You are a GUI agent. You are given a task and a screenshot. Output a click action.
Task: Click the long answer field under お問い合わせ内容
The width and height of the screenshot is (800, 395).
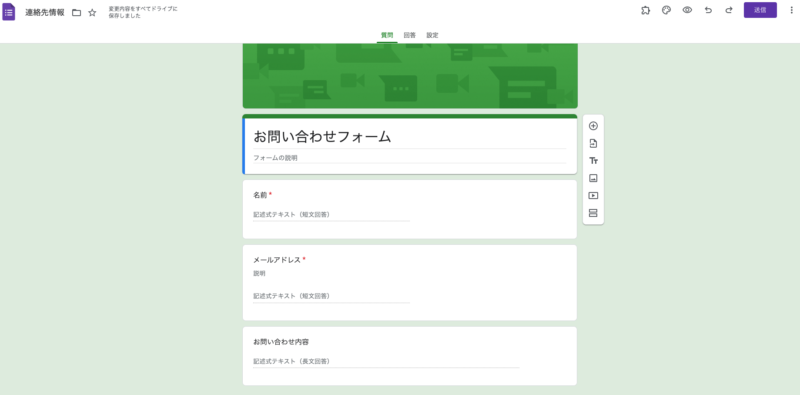(x=386, y=361)
